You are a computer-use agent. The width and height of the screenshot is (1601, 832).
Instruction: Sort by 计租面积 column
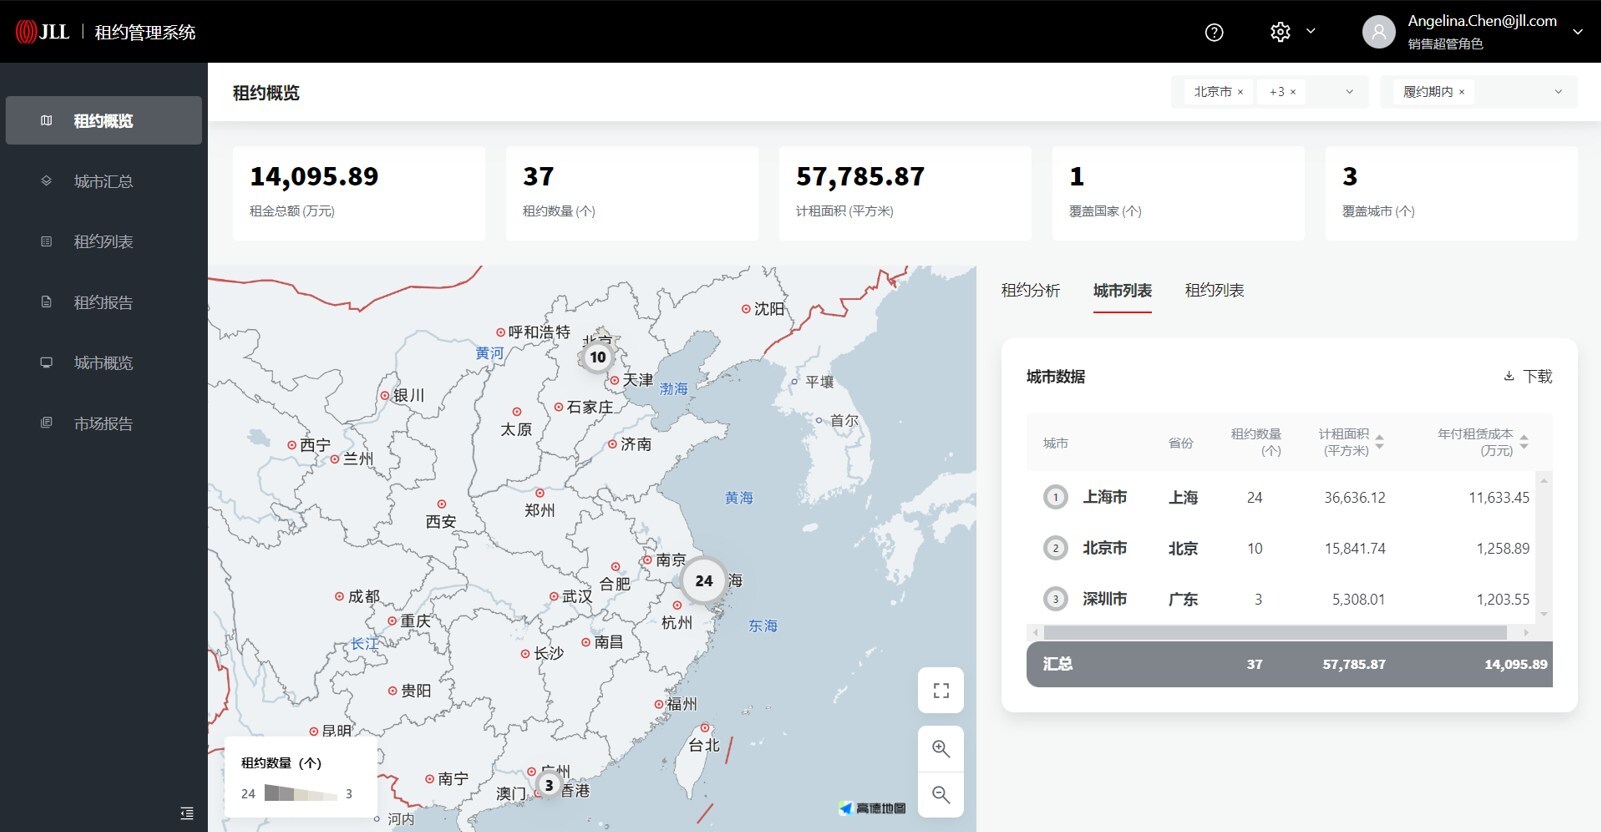[x=1379, y=442]
